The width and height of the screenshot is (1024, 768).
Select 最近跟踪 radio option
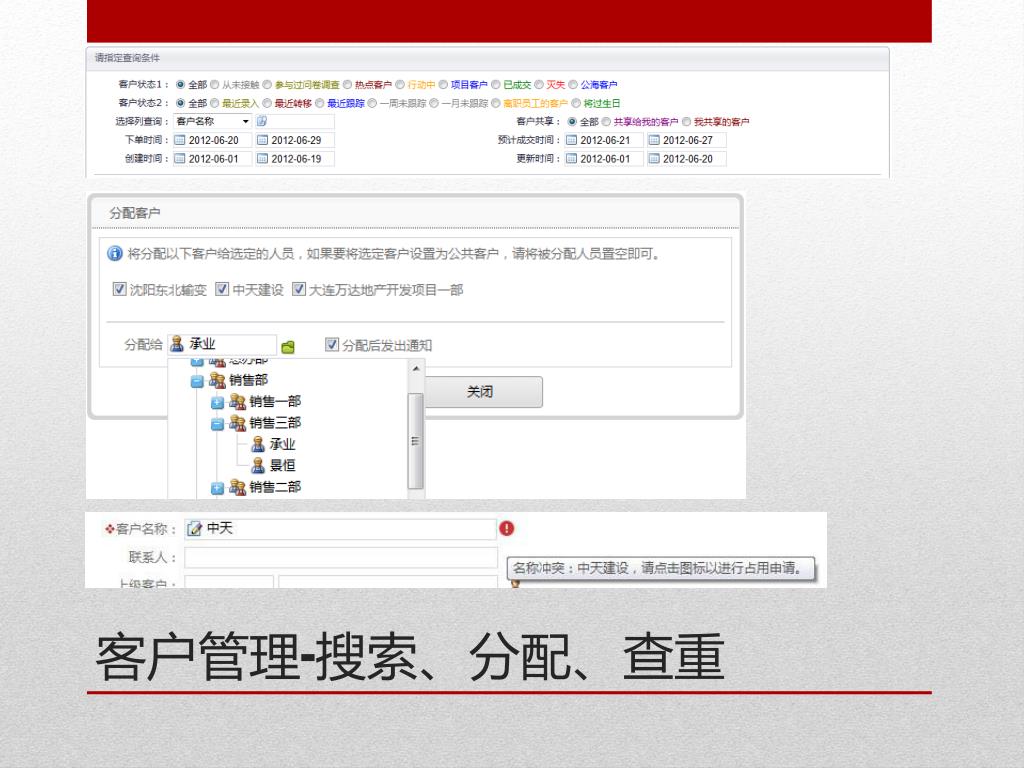pyautogui.click(x=320, y=103)
